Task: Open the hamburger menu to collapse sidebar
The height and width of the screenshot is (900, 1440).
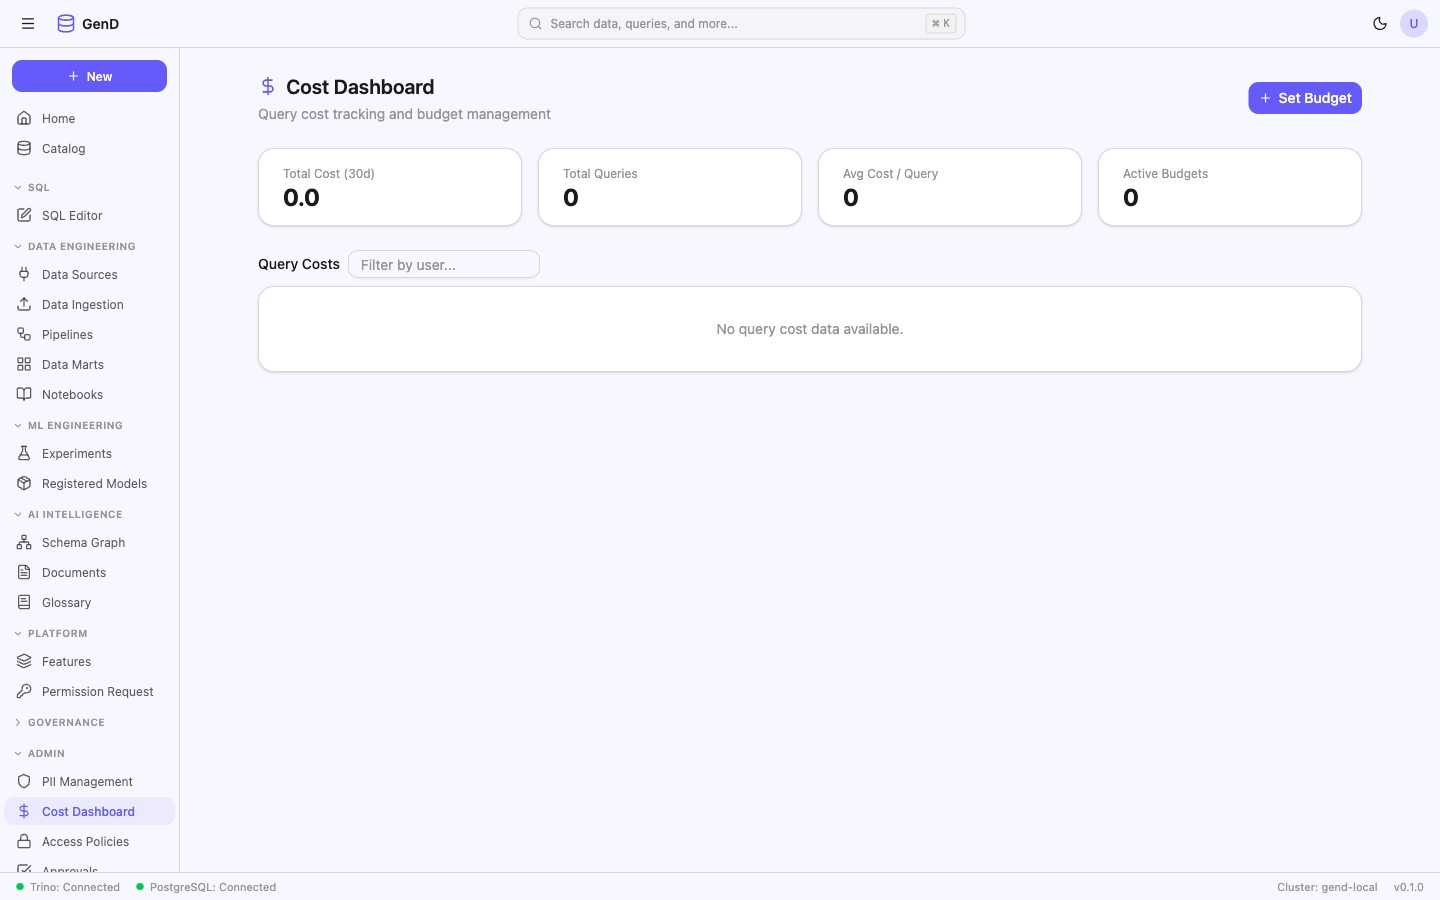Action: [28, 23]
